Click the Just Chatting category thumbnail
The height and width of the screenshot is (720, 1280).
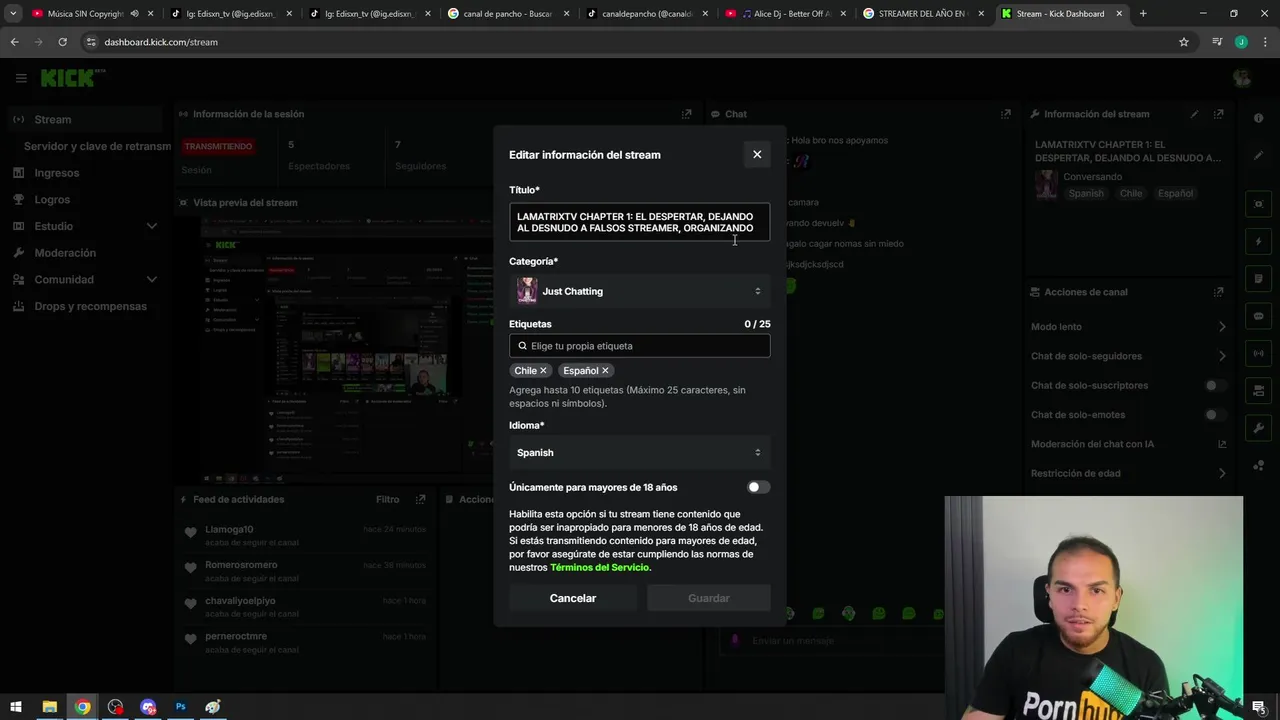coord(527,291)
